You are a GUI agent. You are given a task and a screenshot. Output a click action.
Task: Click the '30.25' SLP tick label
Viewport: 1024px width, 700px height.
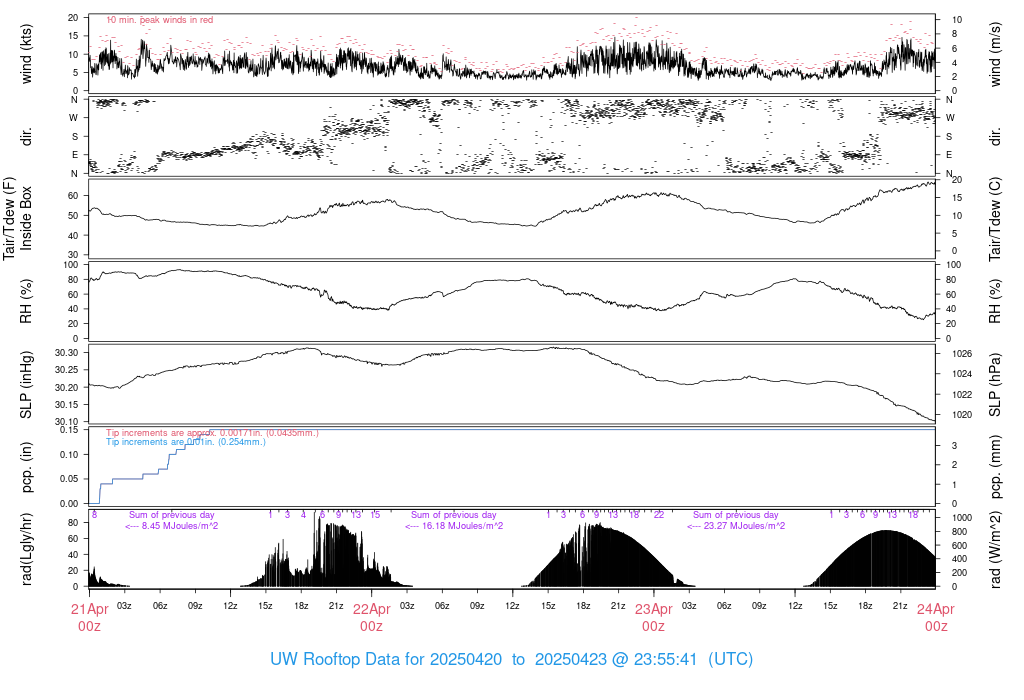67,370
